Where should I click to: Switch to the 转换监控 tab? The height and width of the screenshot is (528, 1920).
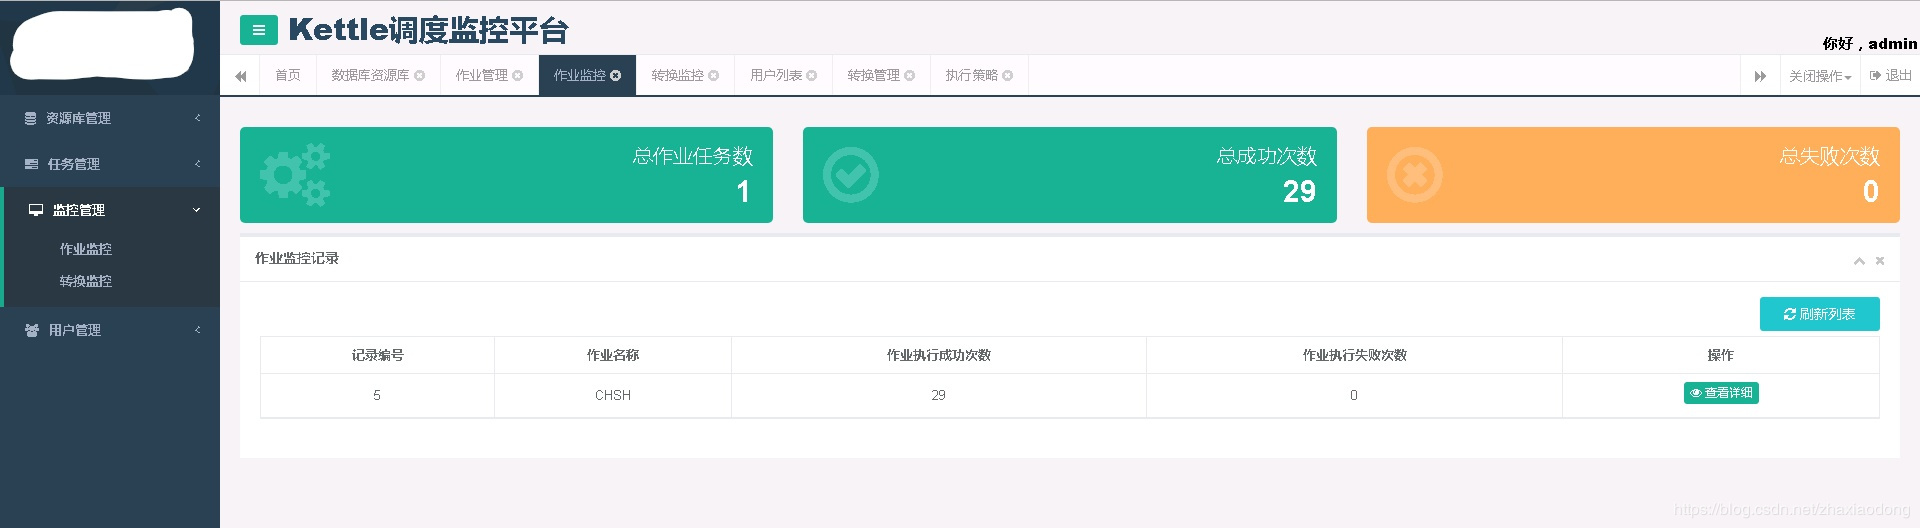(x=677, y=76)
